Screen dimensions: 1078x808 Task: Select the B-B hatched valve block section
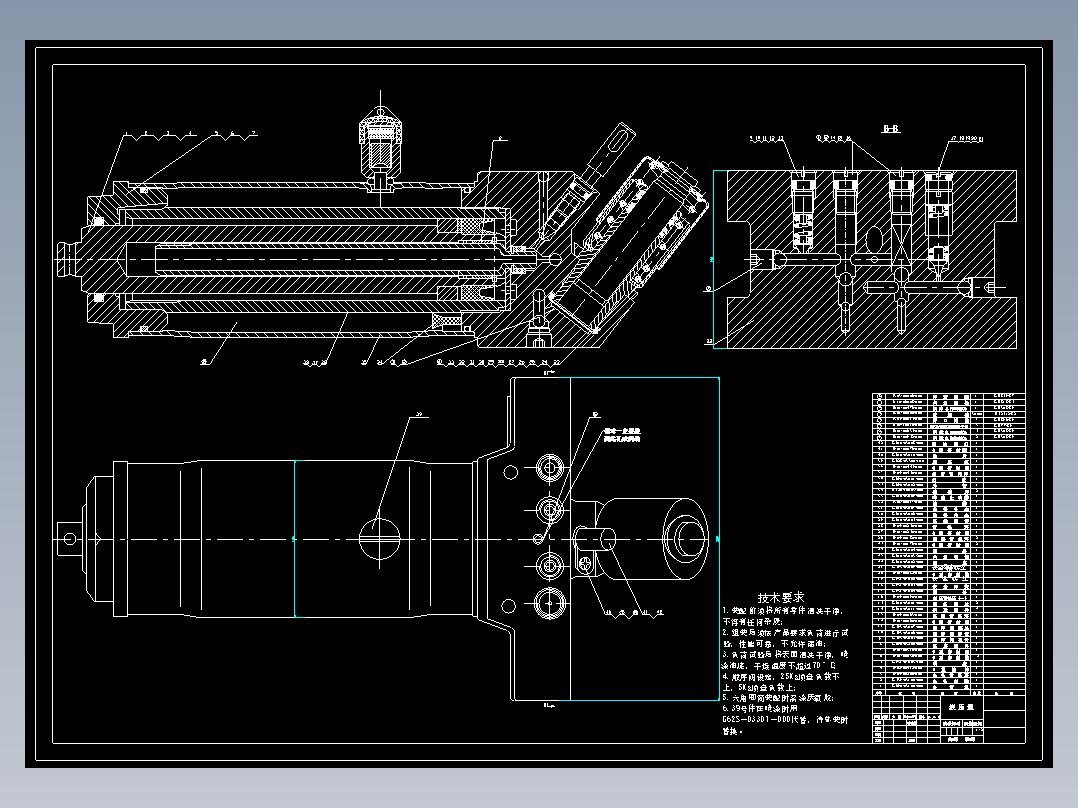871,259
